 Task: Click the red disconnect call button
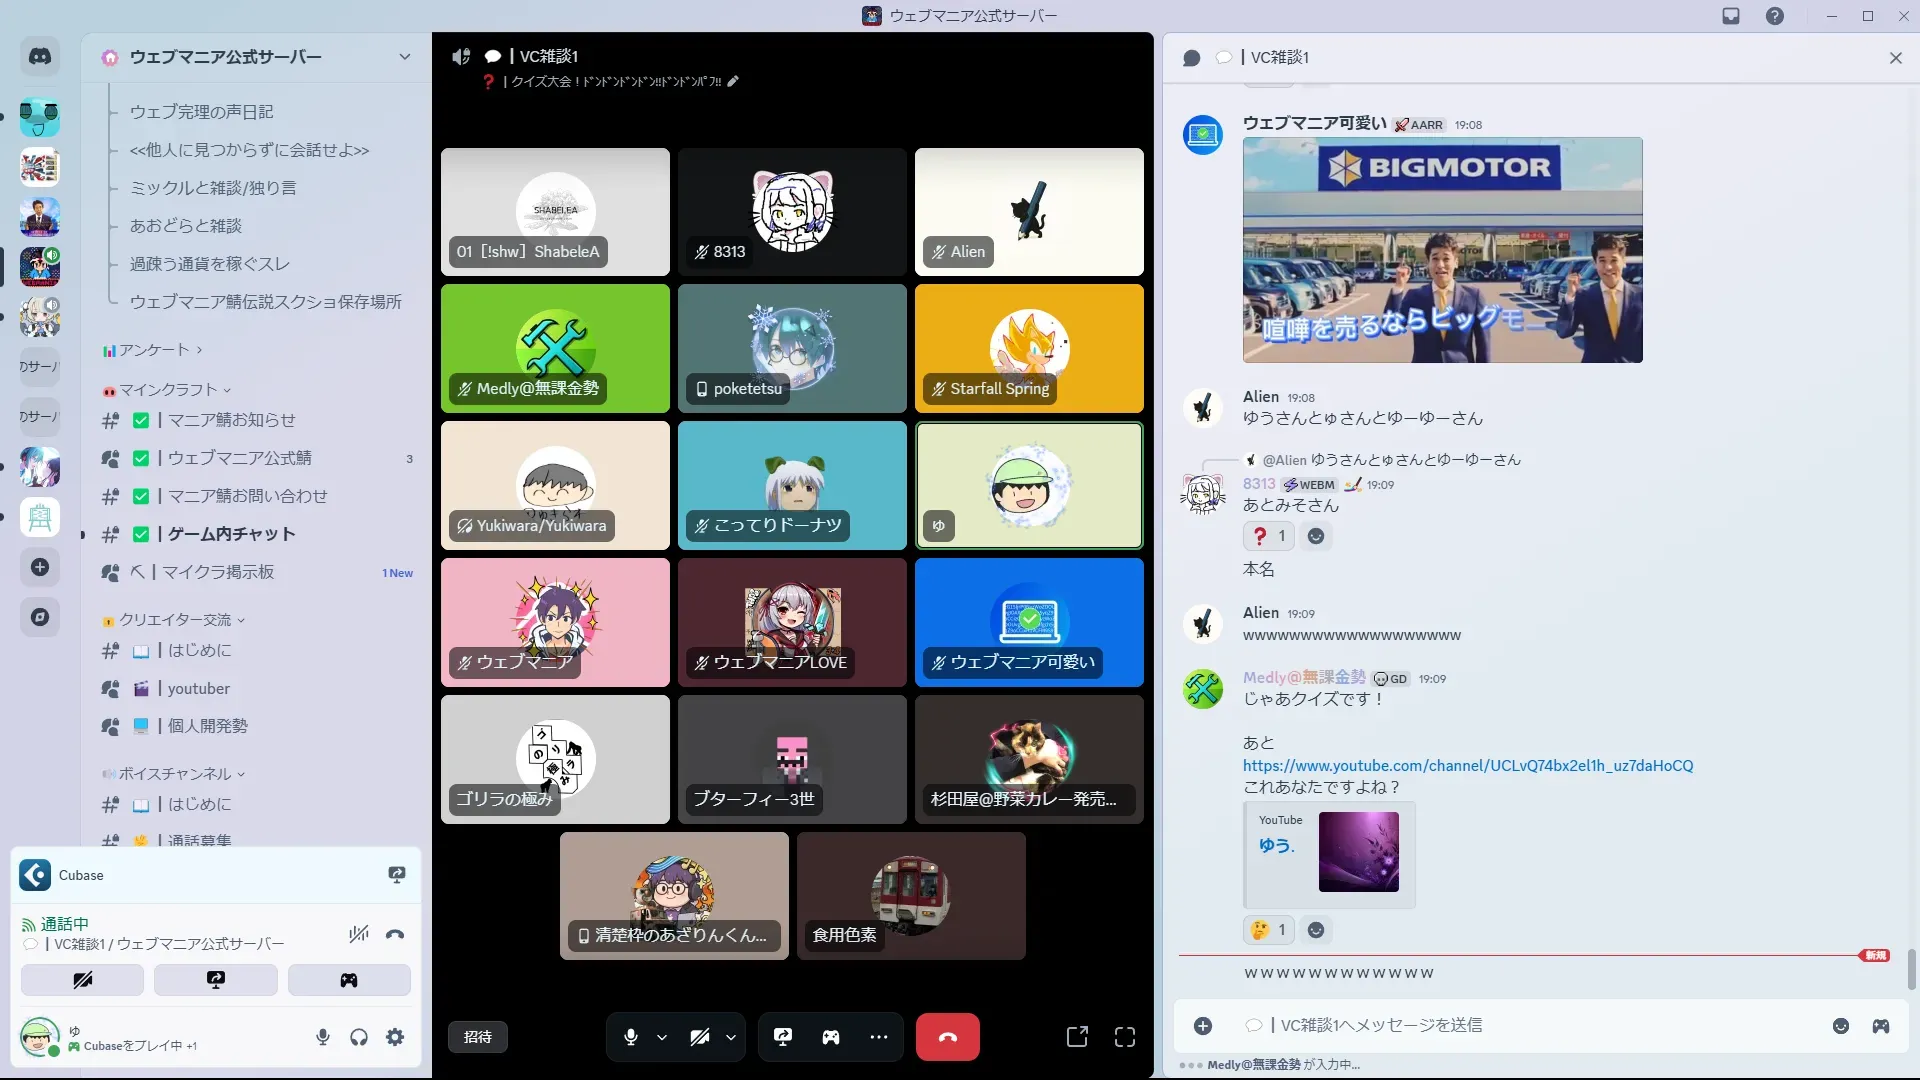tap(947, 1037)
